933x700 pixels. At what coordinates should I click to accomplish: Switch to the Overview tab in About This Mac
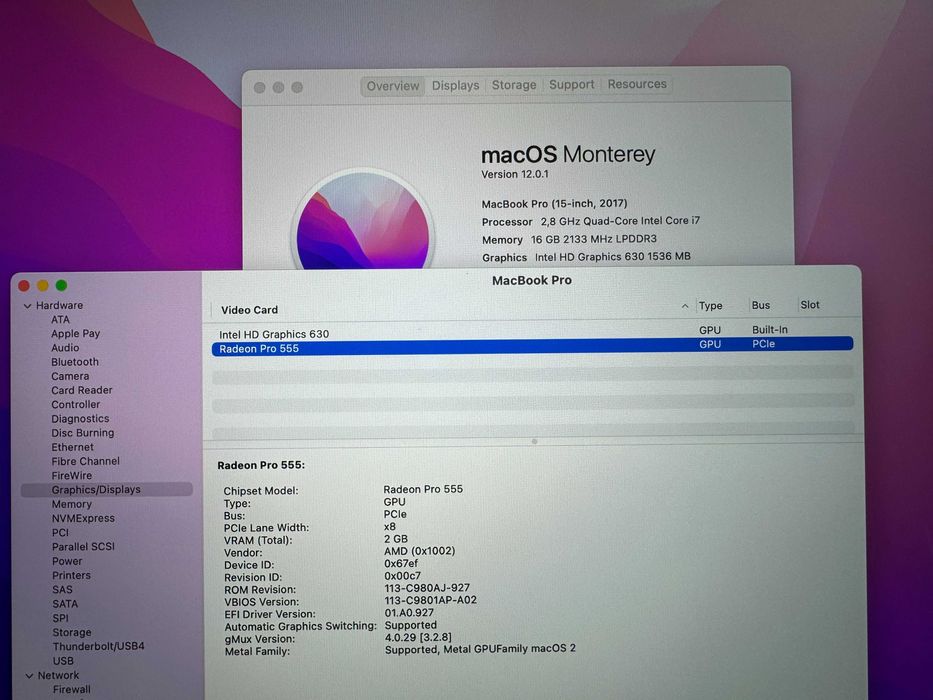[393, 86]
